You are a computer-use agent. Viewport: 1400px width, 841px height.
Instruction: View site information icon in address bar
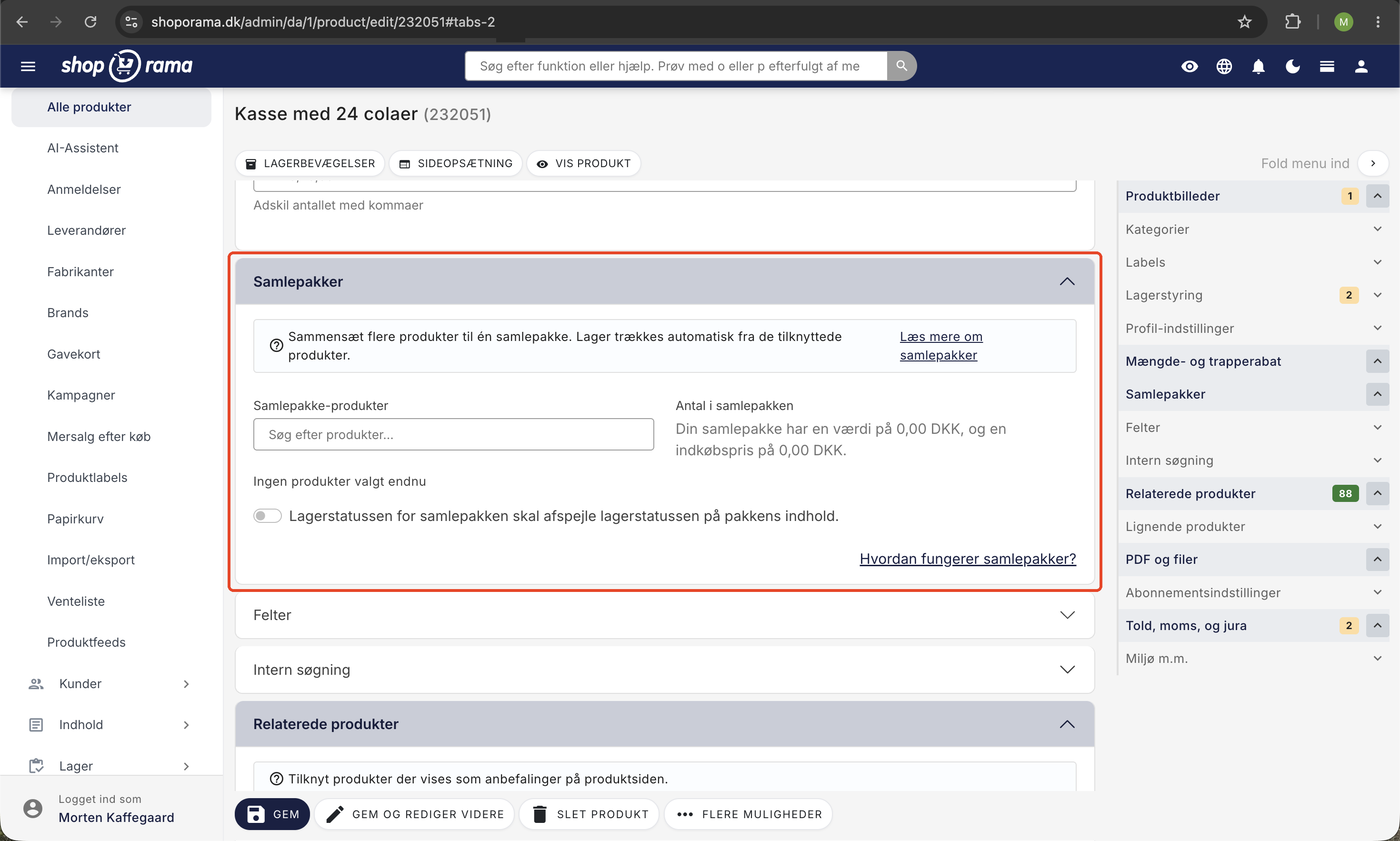pyautogui.click(x=131, y=21)
